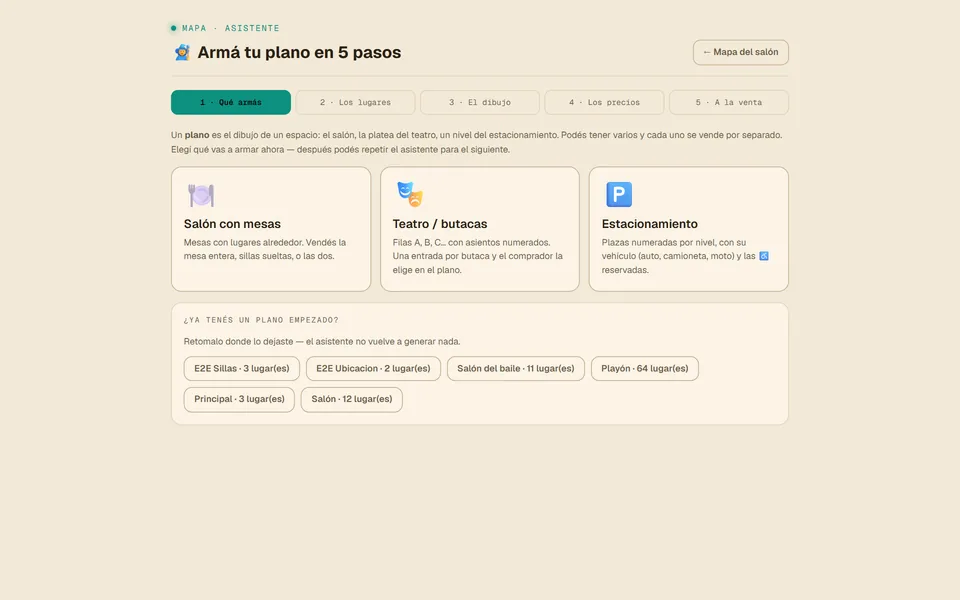The image size is (960, 600).
Task: Click the description "Mesas con lugares alrededor"
Action: click(265, 249)
